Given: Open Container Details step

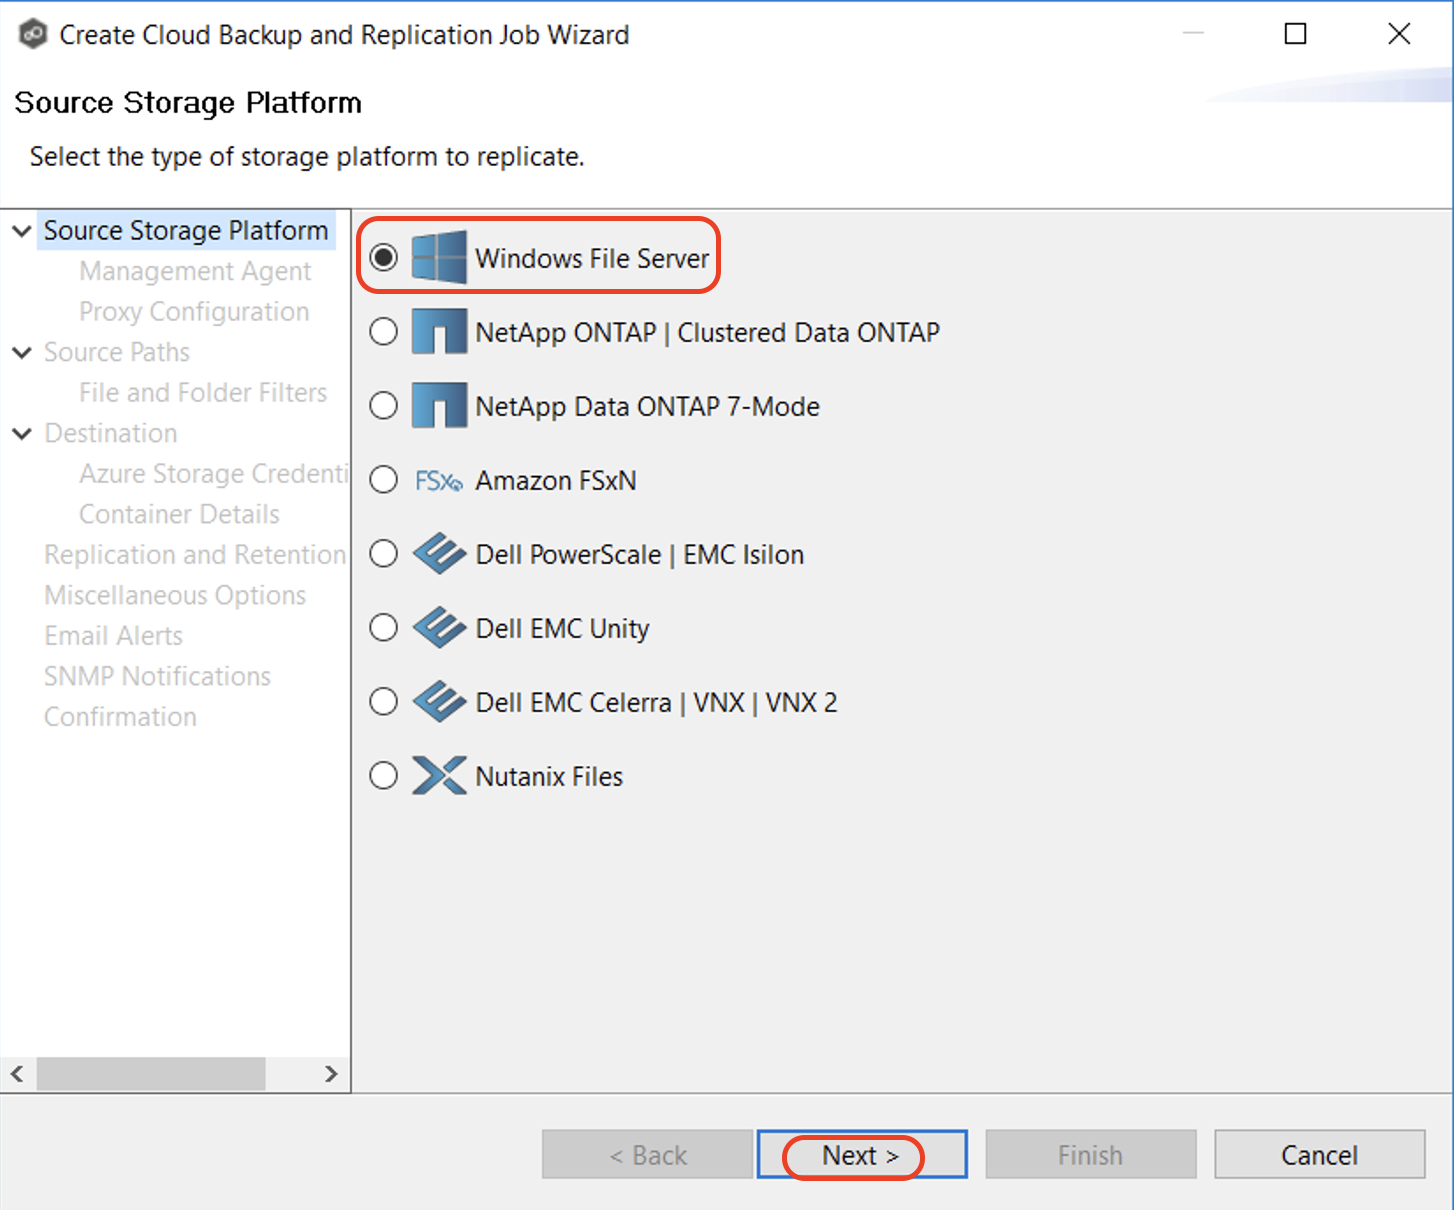Looking at the screenshot, I should pos(179,514).
